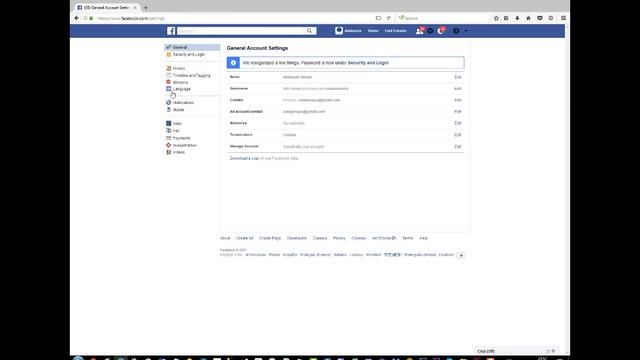The image size is (640, 360).
Task: Edit the Ad account contact row
Action: (x=458, y=111)
